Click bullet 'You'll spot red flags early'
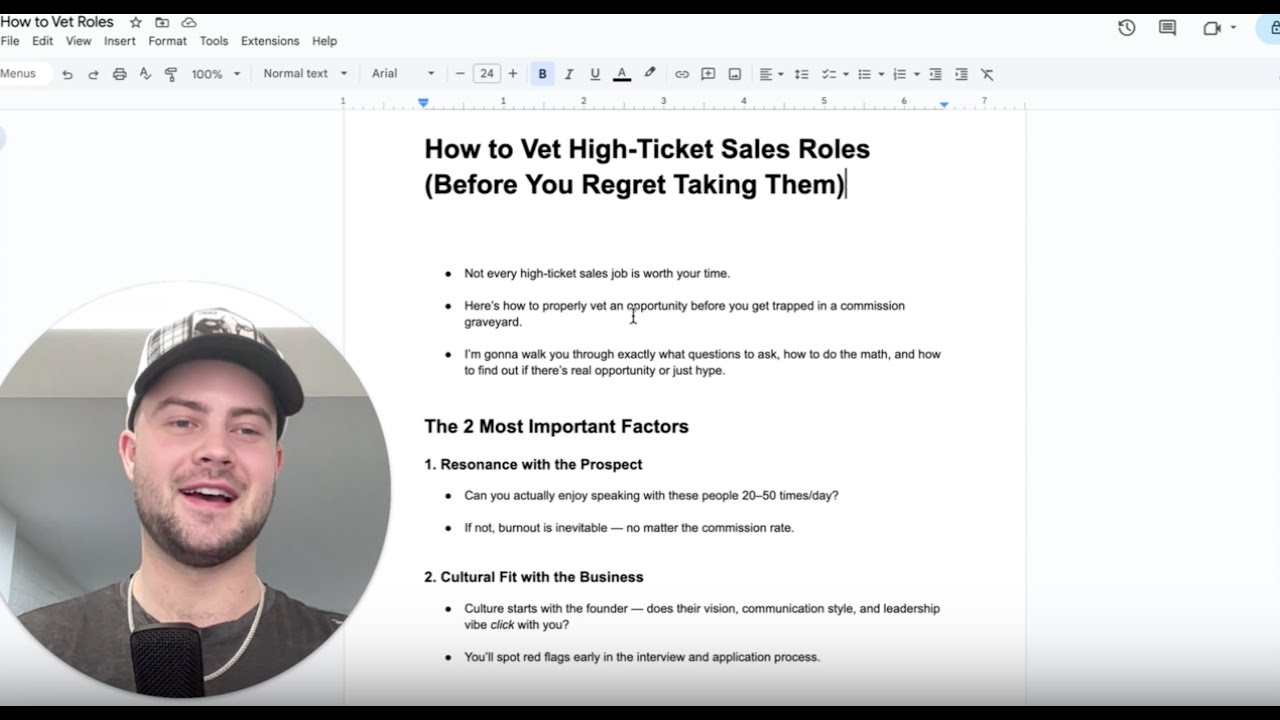The width and height of the screenshot is (1280, 720). point(642,657)
